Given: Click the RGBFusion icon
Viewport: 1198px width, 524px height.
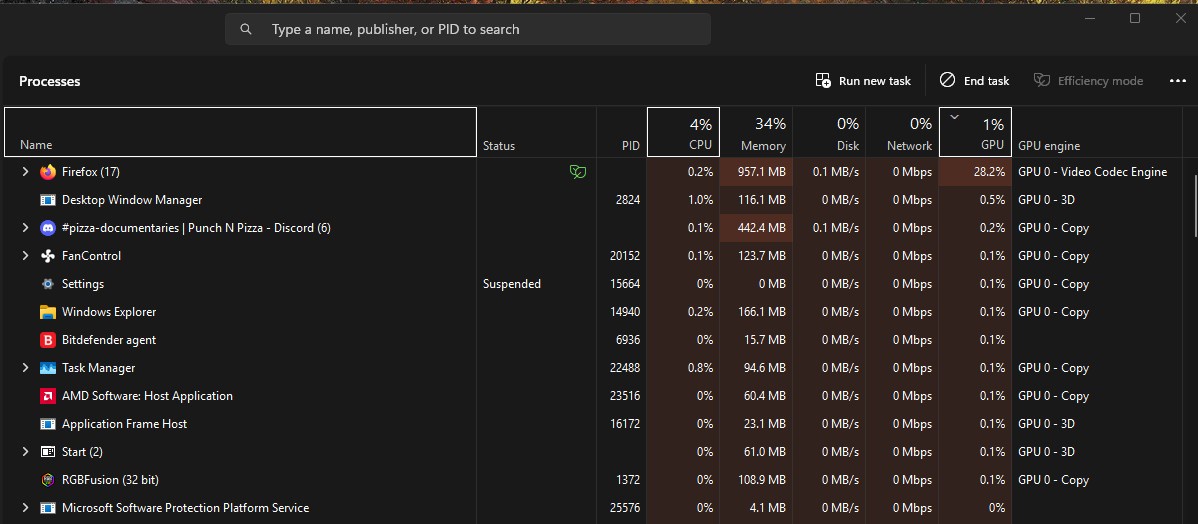Looking at the screenshot, I should 48,480.
